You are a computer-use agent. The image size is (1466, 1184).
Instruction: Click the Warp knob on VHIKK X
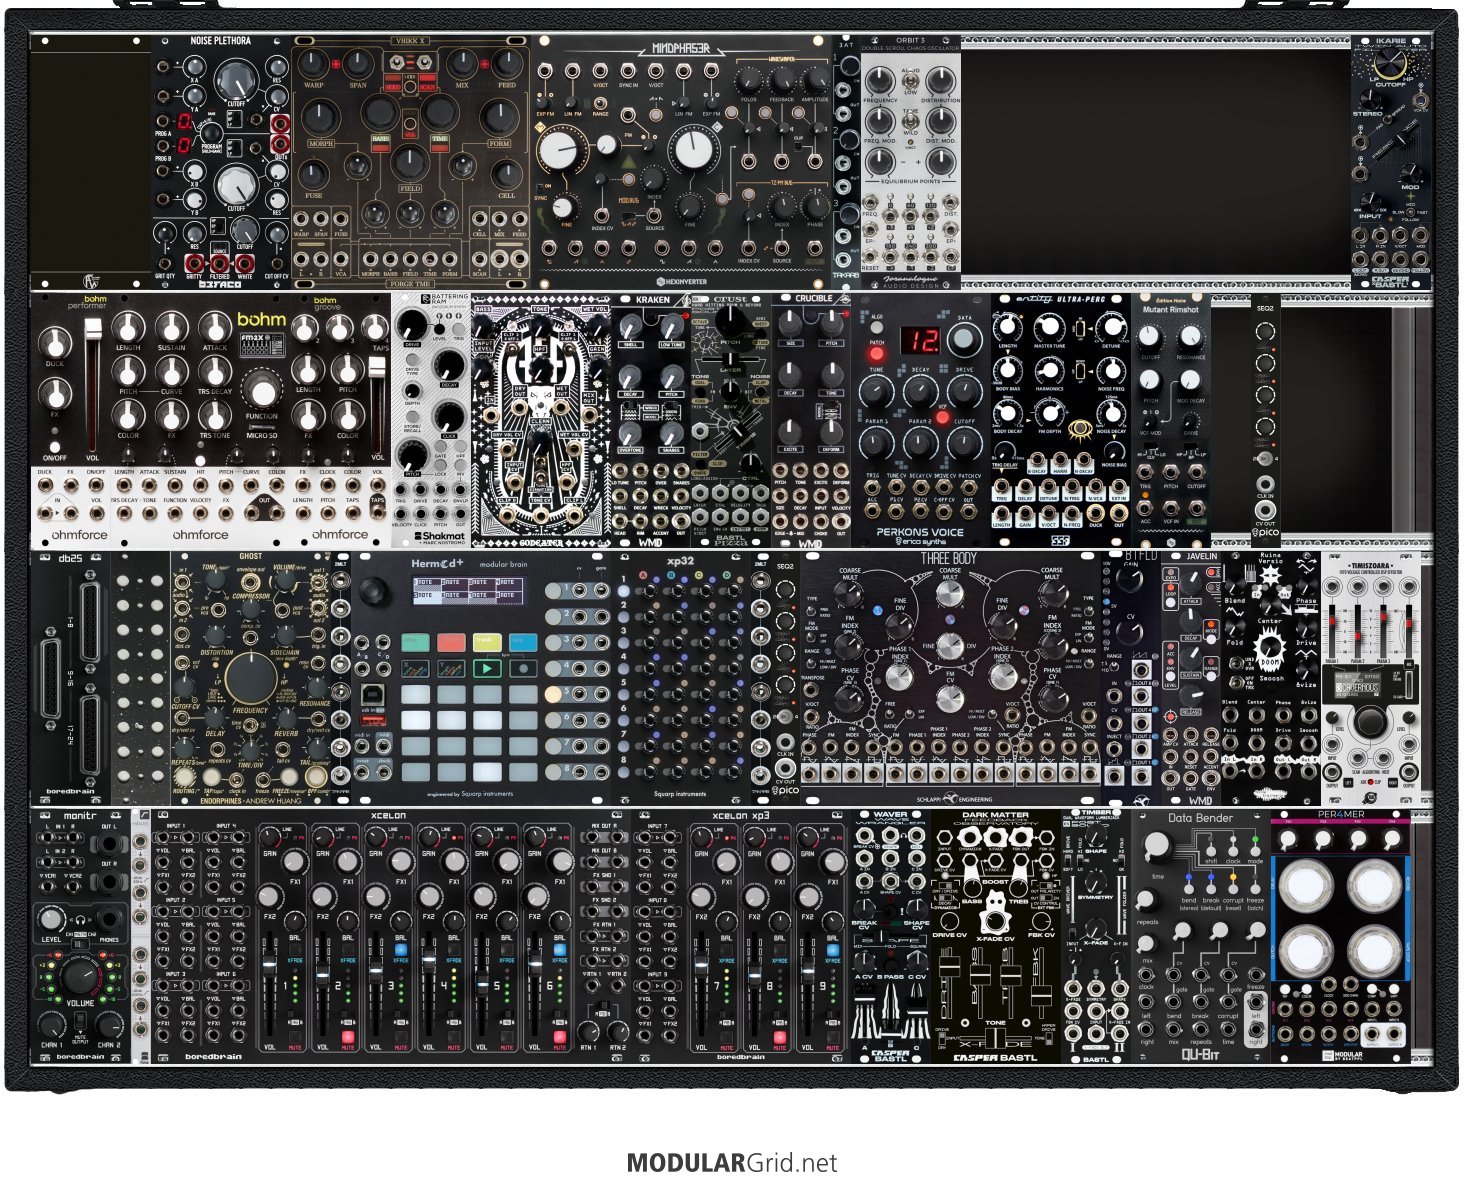[313, 64]
